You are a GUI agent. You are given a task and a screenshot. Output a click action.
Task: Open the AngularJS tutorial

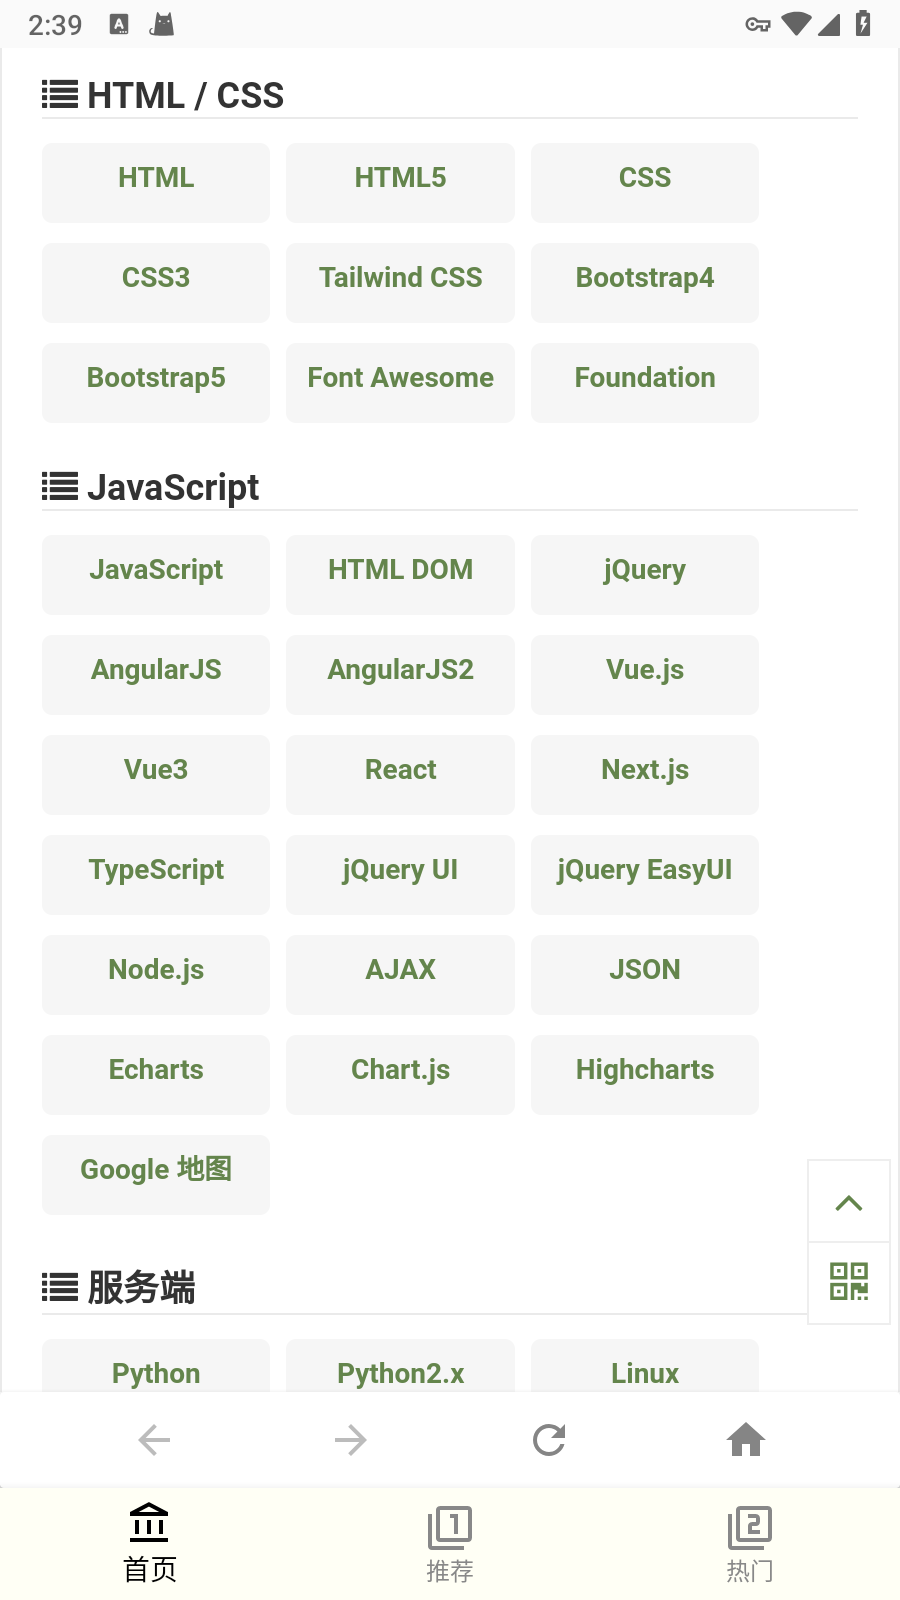point(156,674)
